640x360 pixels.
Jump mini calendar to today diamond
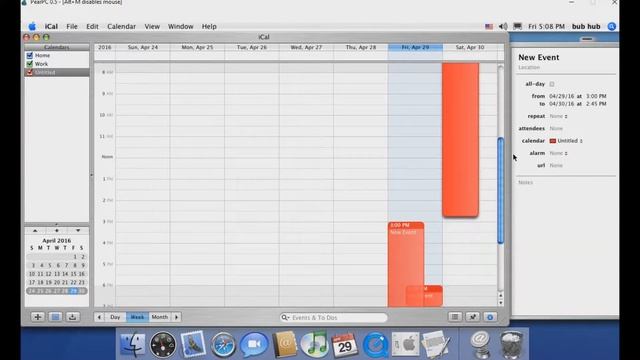pyautogui.click(x=56, y=231)
